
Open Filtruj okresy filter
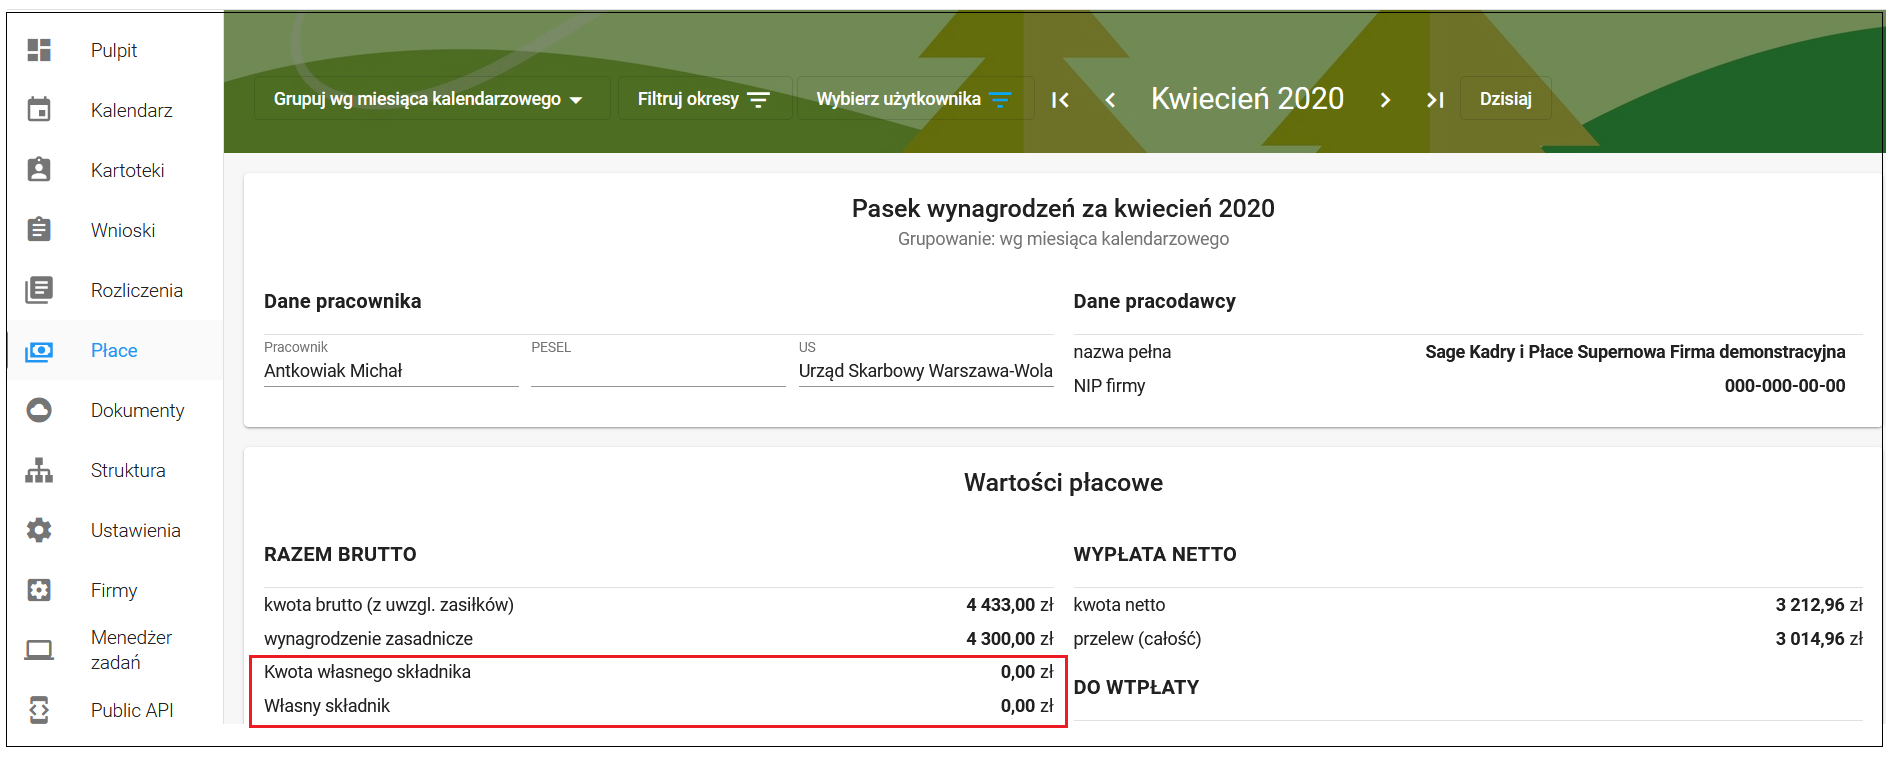[x=705, y=99]
